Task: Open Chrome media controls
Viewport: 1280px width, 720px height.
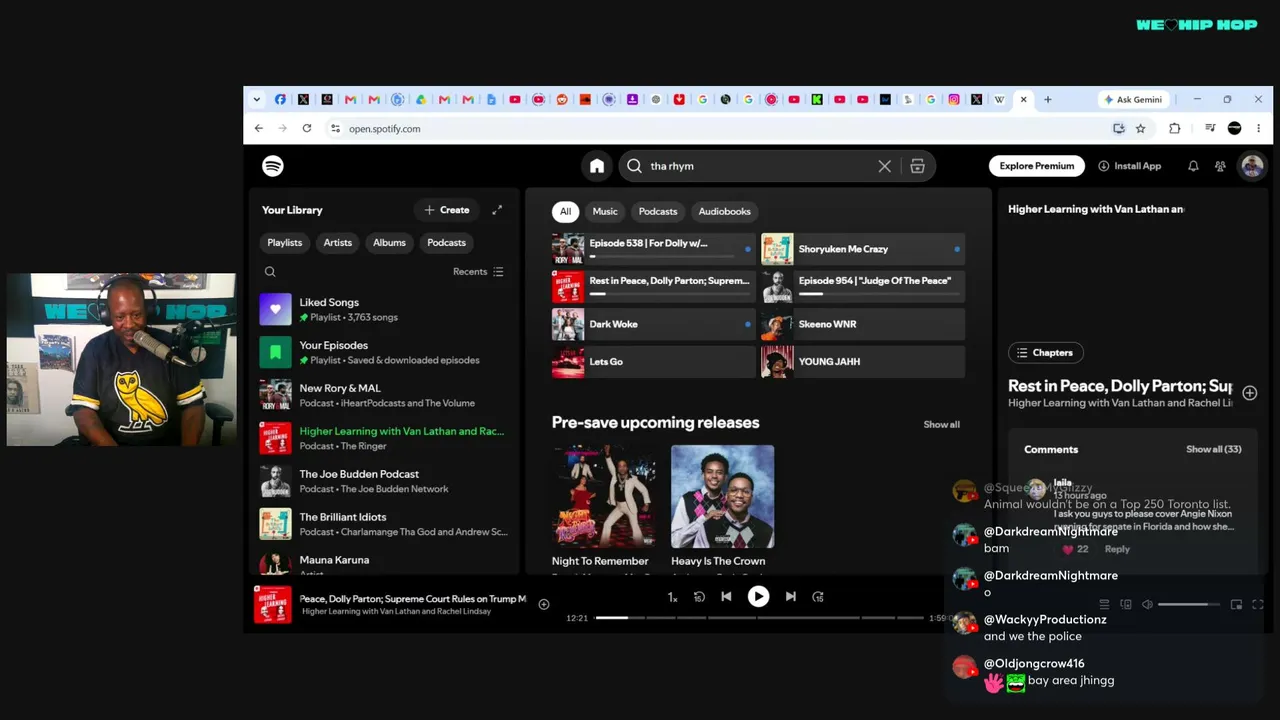Action: [1210, 128]
